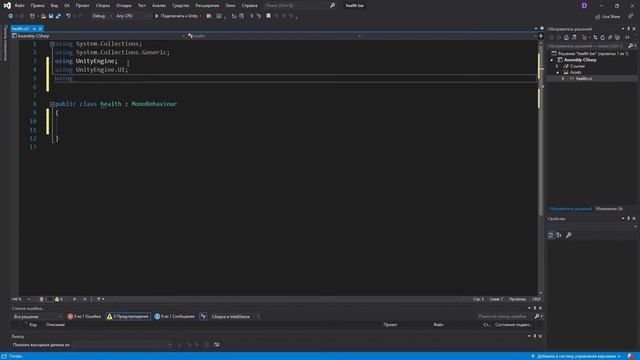Open the Сборка menu
640x360 pixels.
click(x=102, y=6)
